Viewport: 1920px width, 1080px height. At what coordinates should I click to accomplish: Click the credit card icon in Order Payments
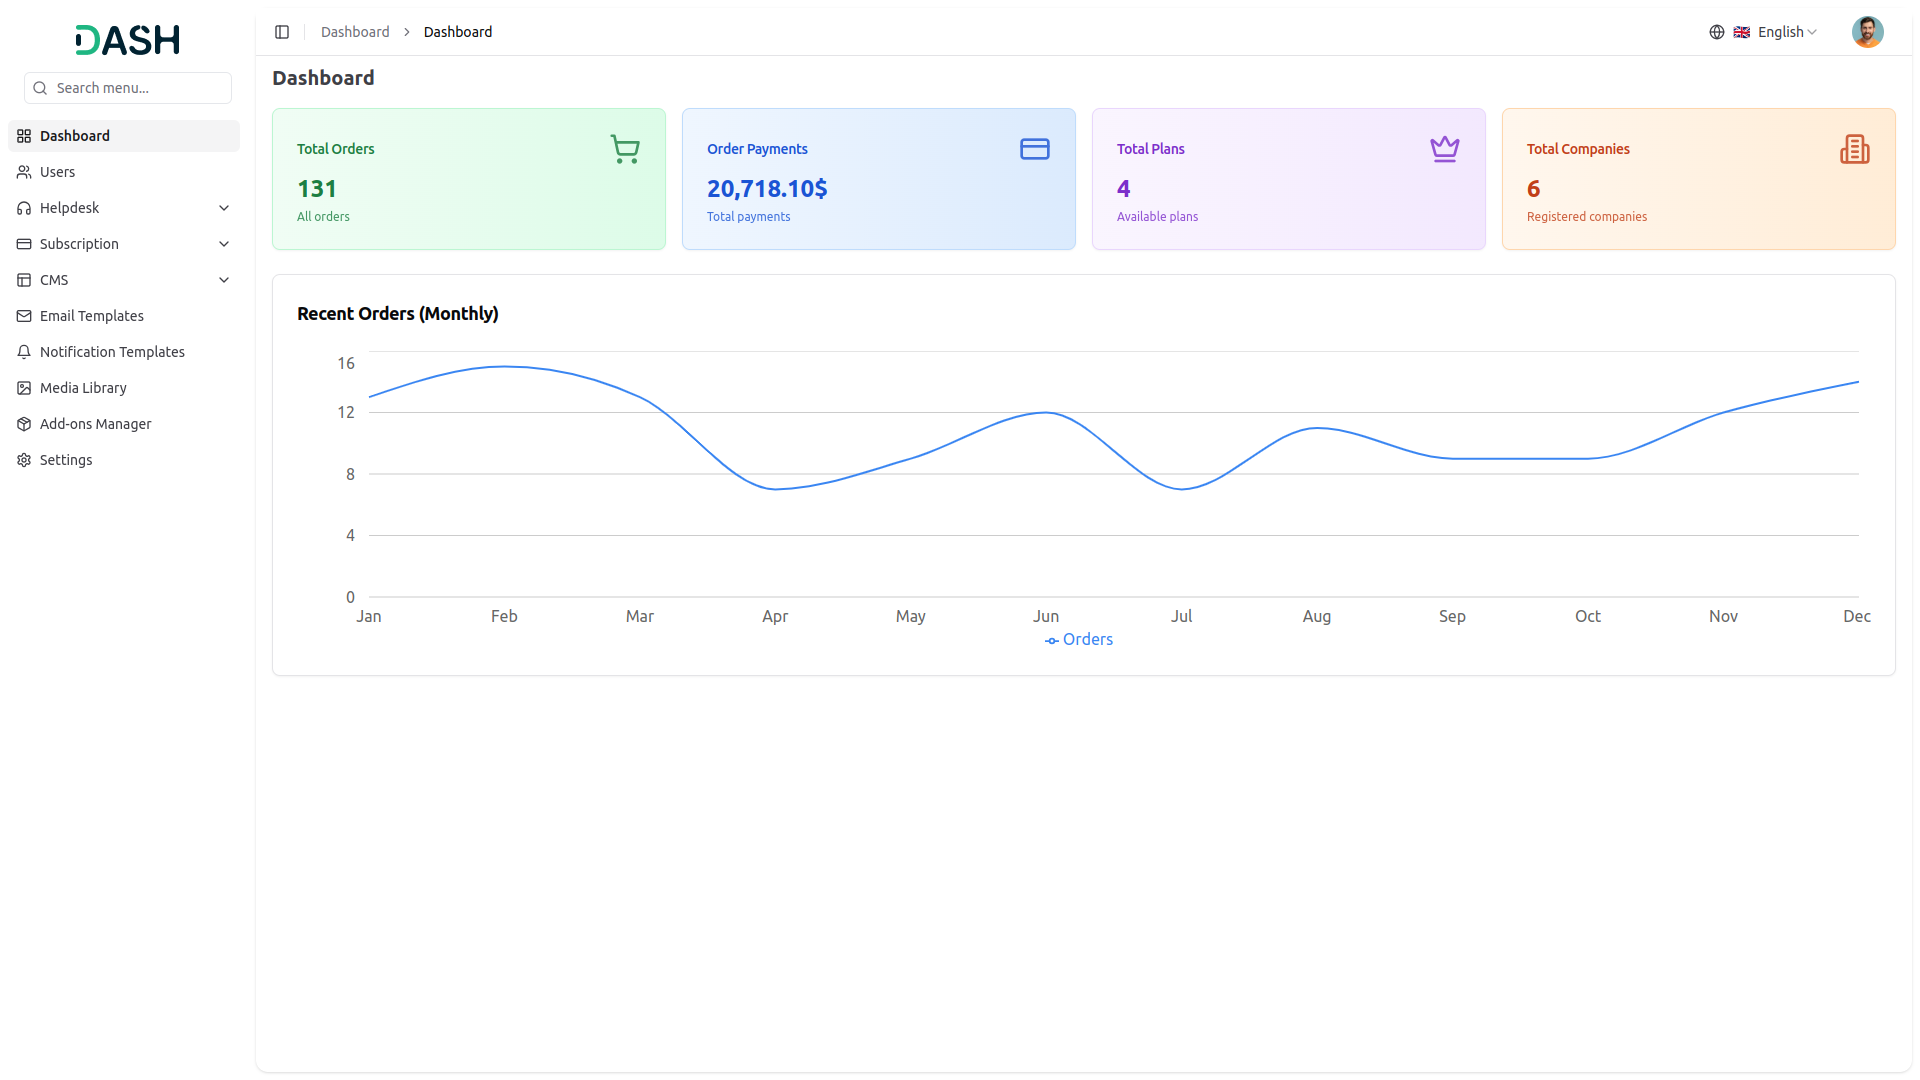1034,149
